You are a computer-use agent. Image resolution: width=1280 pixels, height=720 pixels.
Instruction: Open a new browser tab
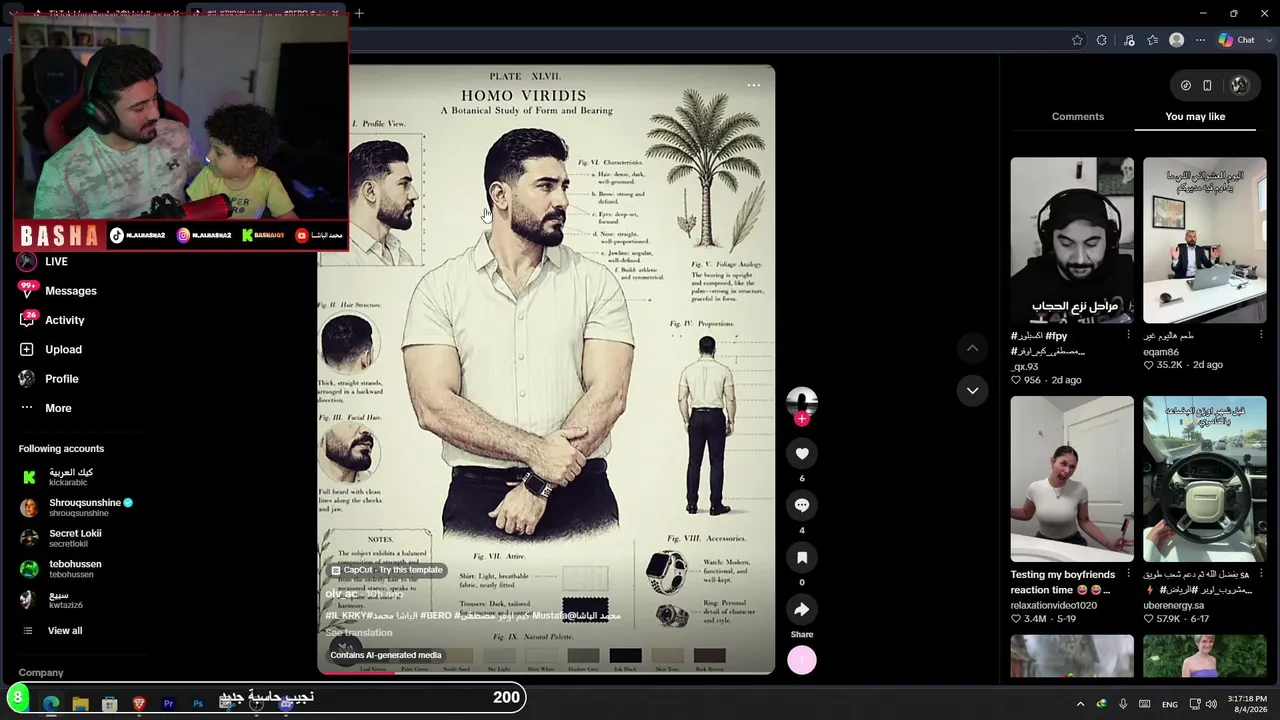pyautogui.click(x=359, y=13)
